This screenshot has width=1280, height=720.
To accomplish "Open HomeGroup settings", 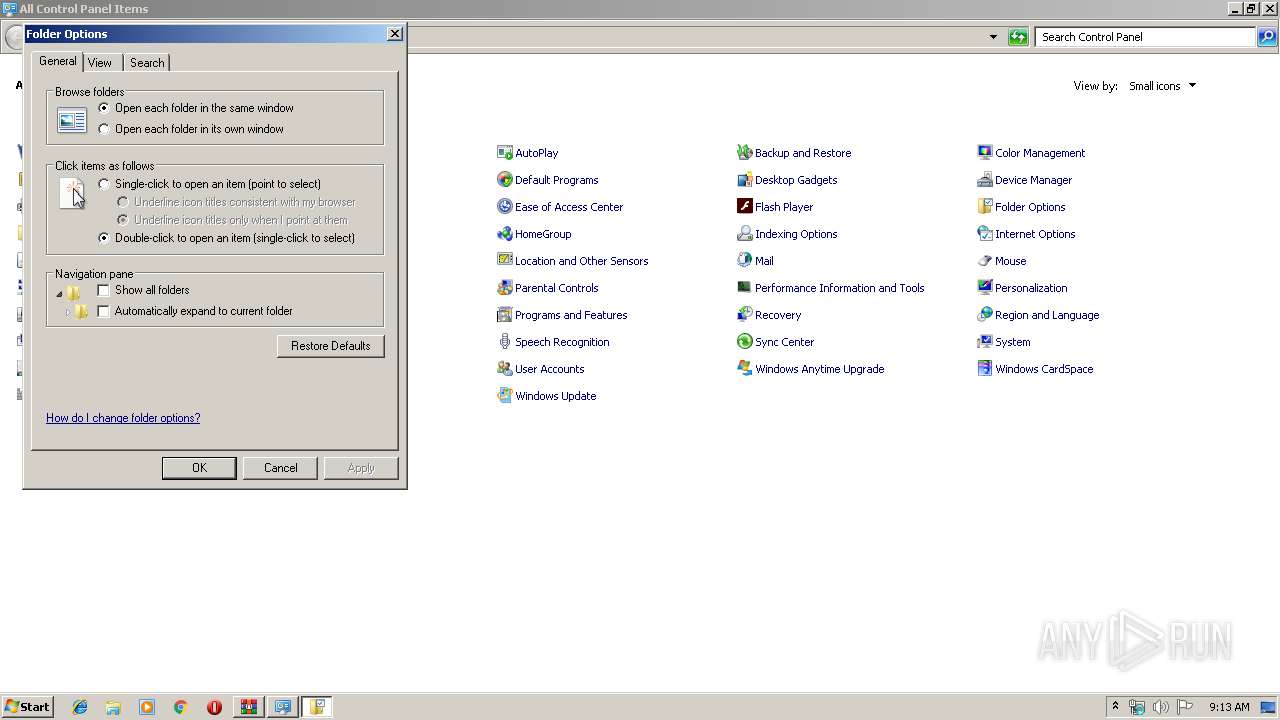I will pyautogui.click(x=534, y=234).
